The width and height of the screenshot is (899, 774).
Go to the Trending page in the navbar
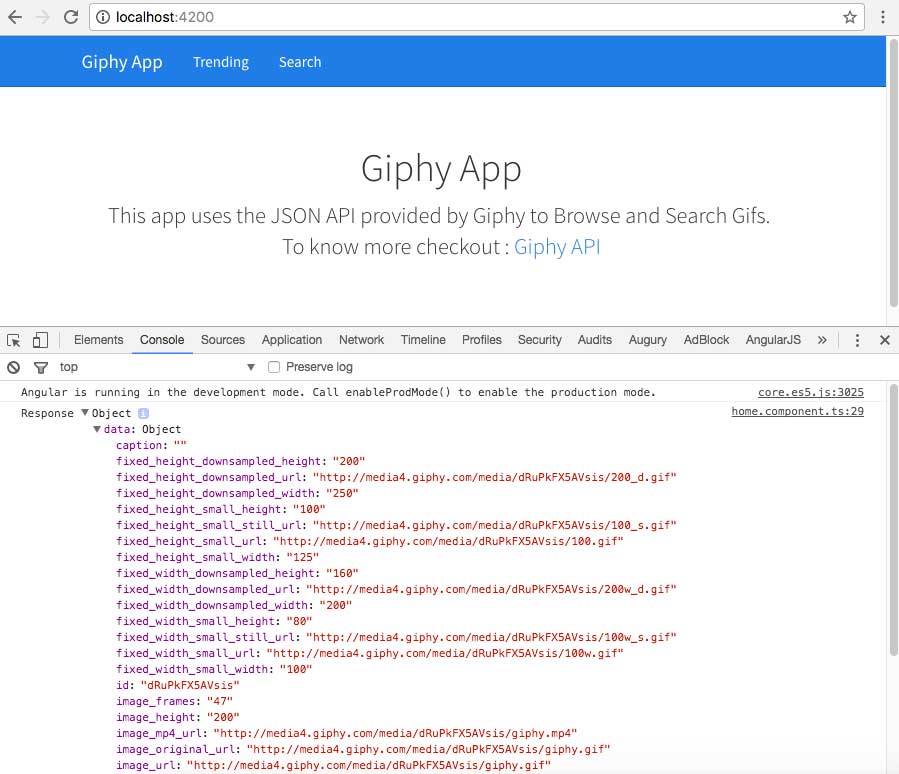click(221, 62)
